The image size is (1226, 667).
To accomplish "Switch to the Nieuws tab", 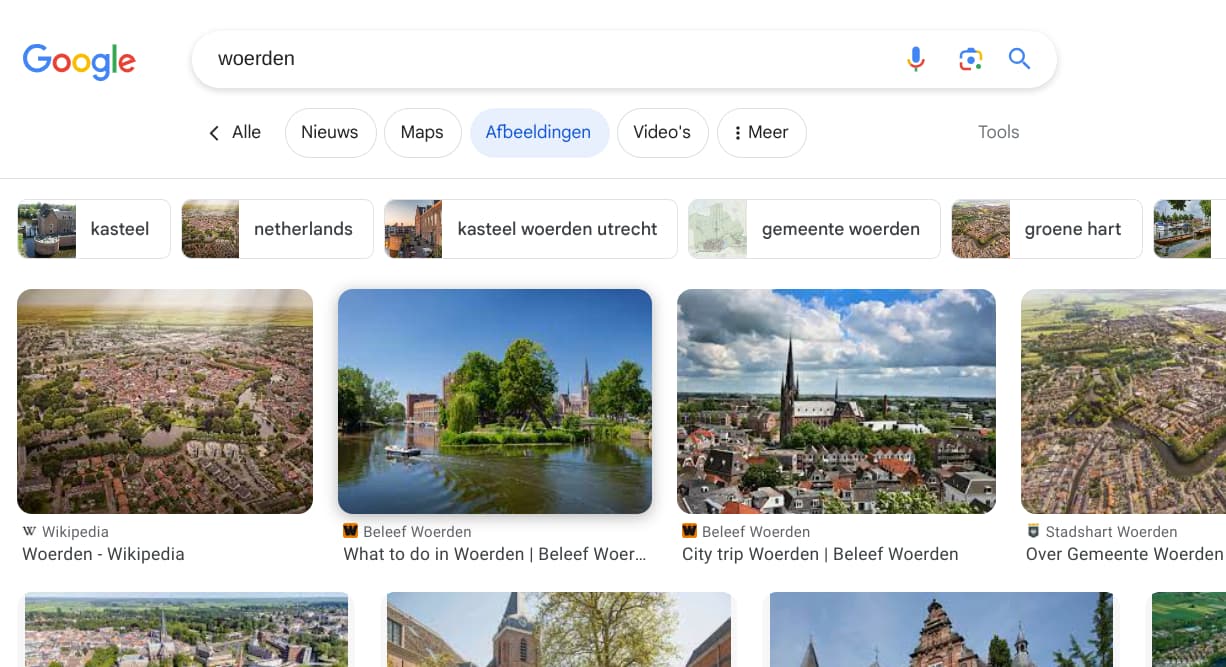I will (x=330, y=133).
